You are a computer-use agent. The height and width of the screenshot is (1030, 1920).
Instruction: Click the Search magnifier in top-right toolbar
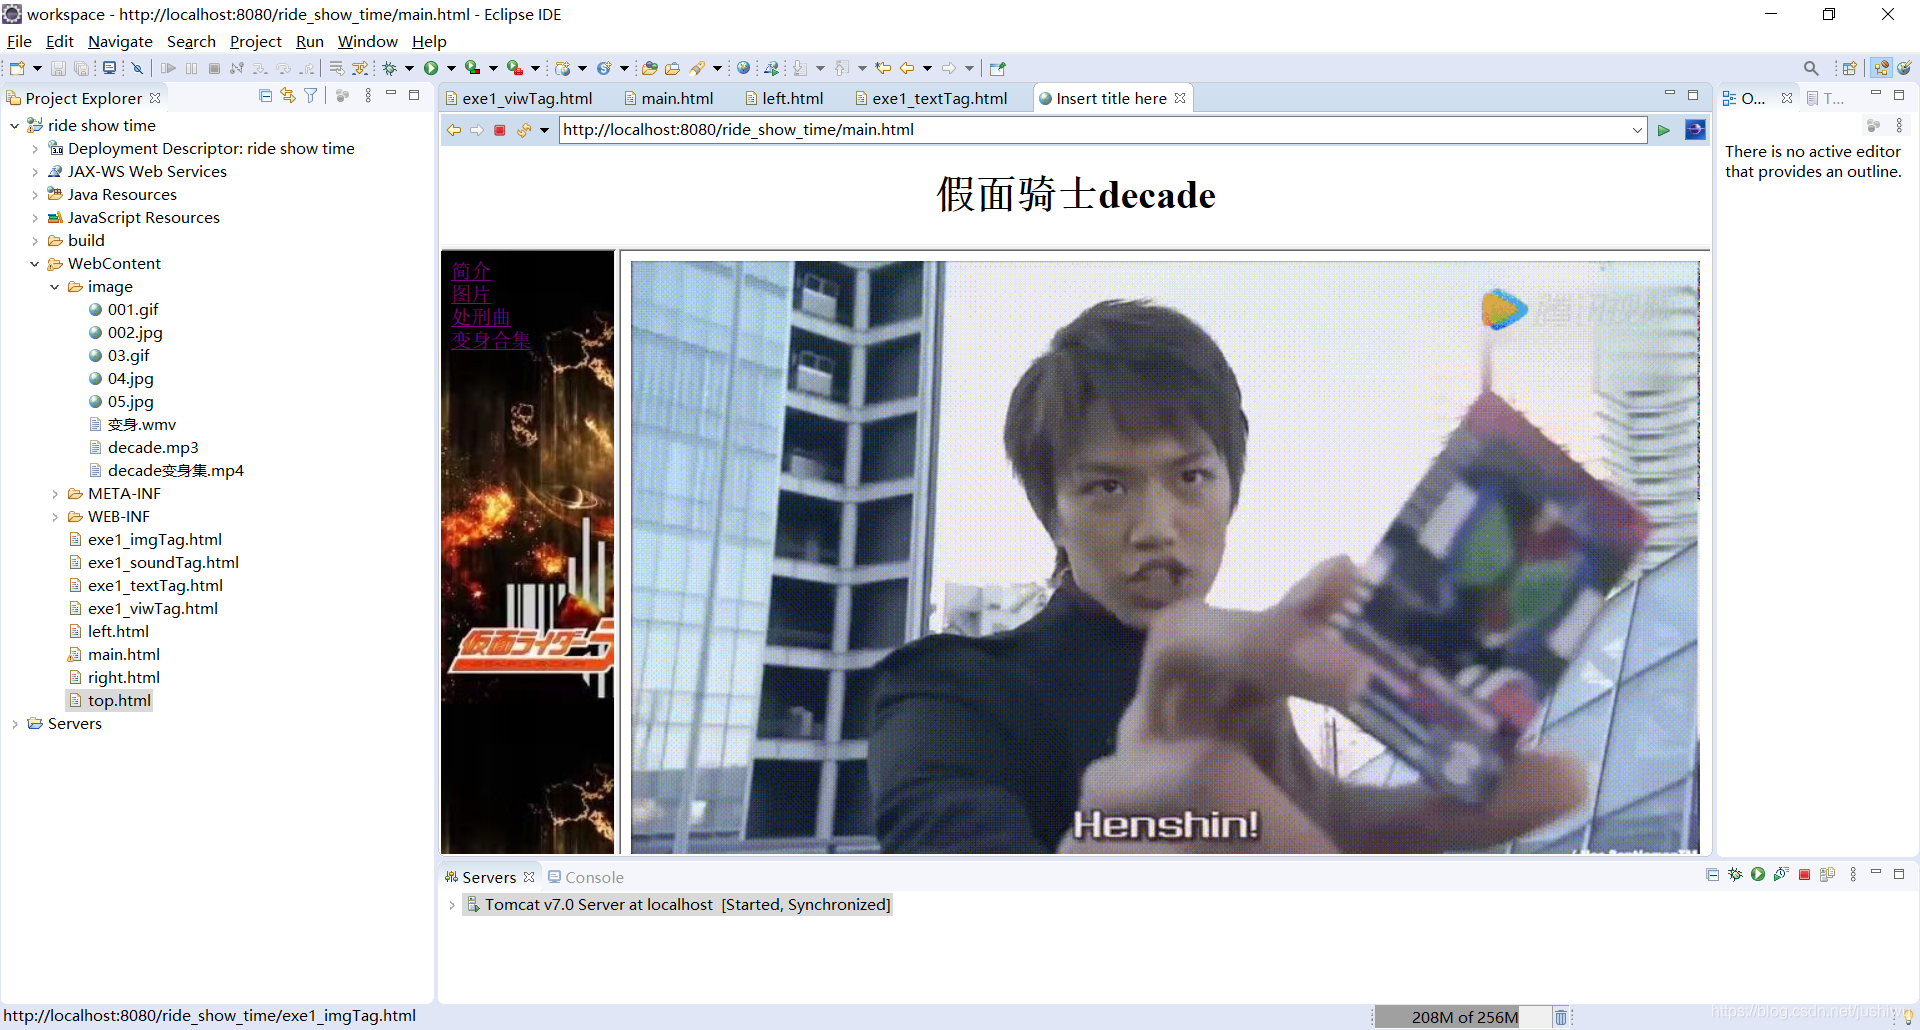tap(1811, 68)
